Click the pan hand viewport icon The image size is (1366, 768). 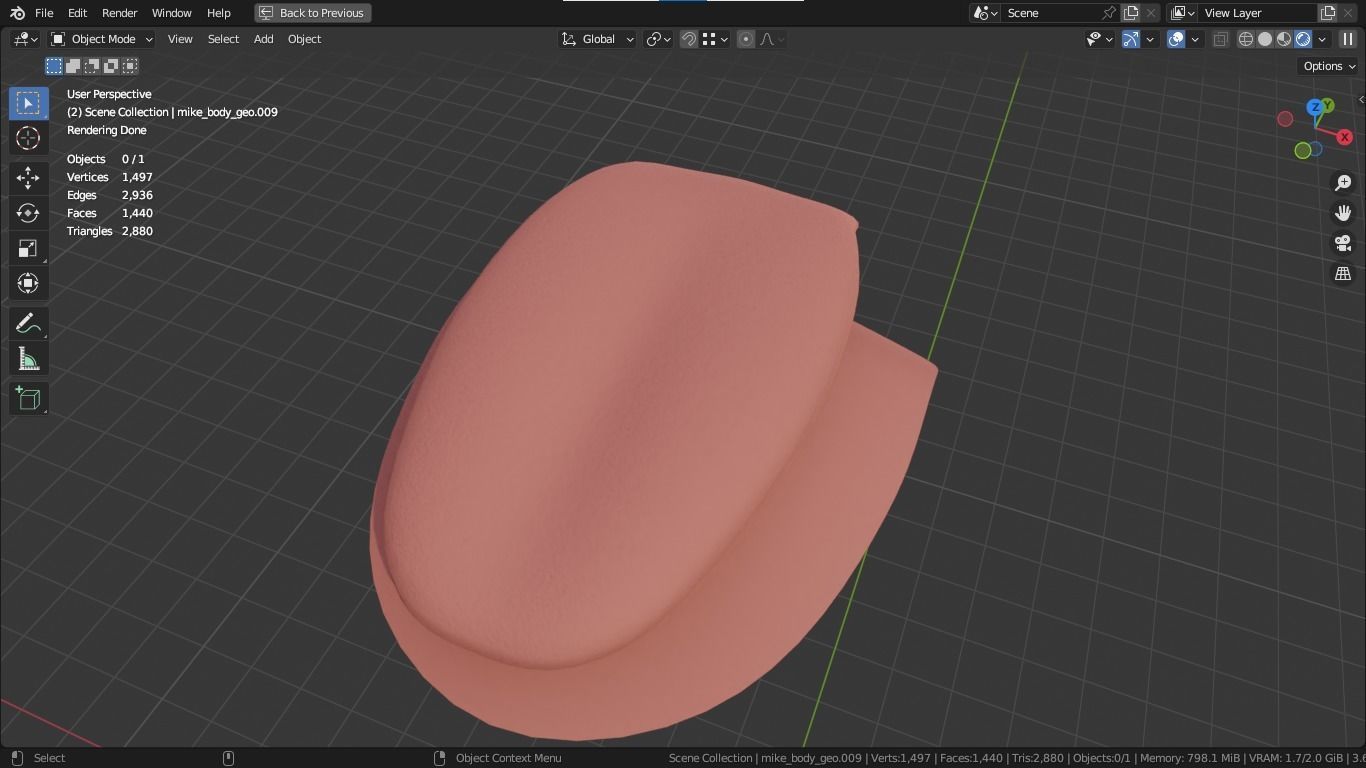tap(1343, 213)
